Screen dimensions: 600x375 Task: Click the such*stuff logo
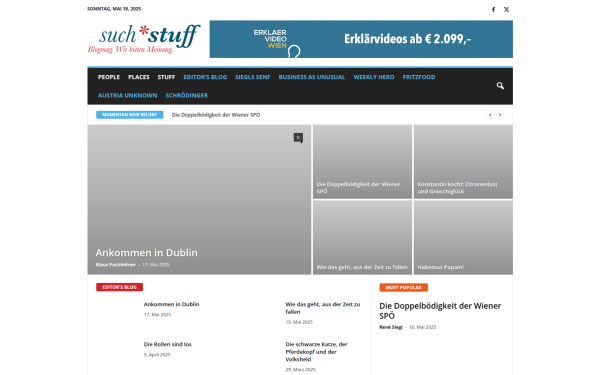point(144,39)
